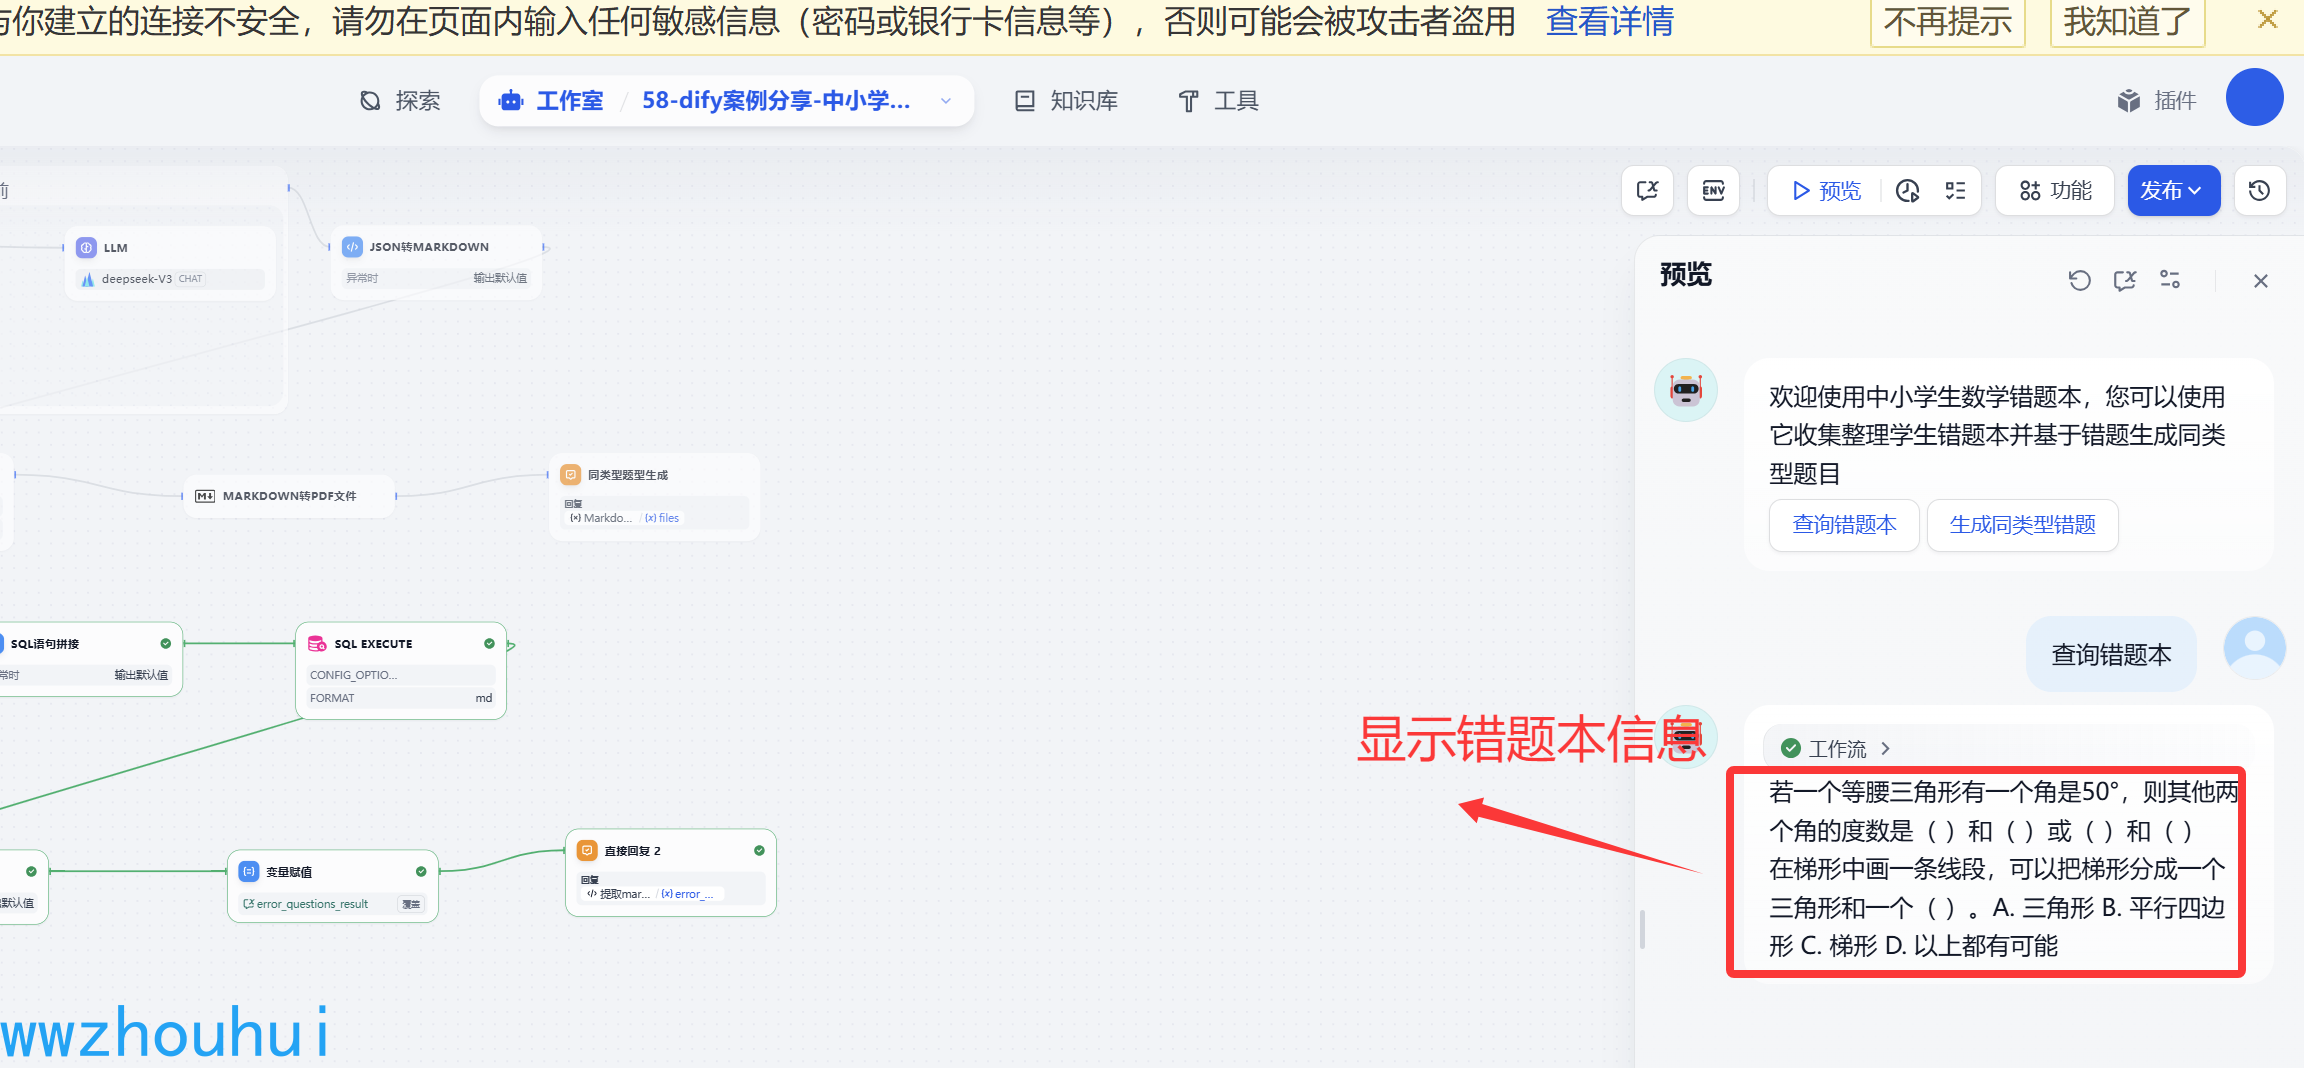Click SQL EXECUTE node output handle
Viewport: 2304px width, 1068px height.
pos(510,646)
